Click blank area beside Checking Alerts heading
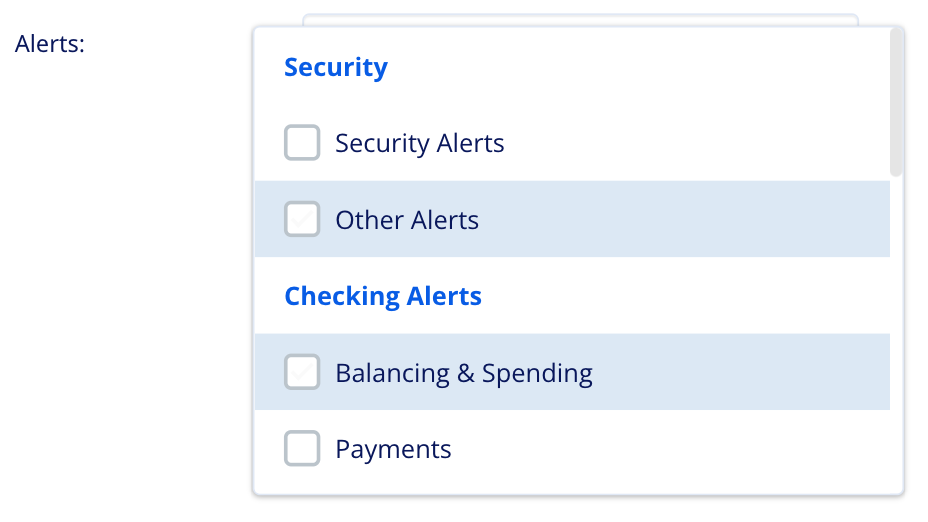Screen dimensions: 928x522 (680, 296)
